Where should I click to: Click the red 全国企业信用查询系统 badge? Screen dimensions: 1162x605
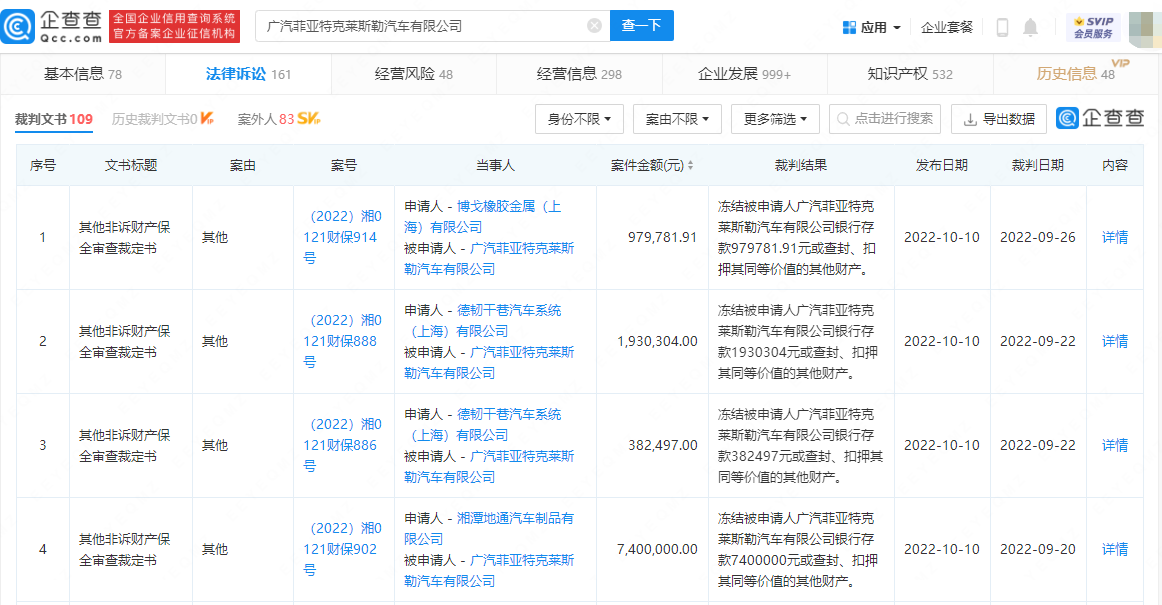click(x=174, y=27)
